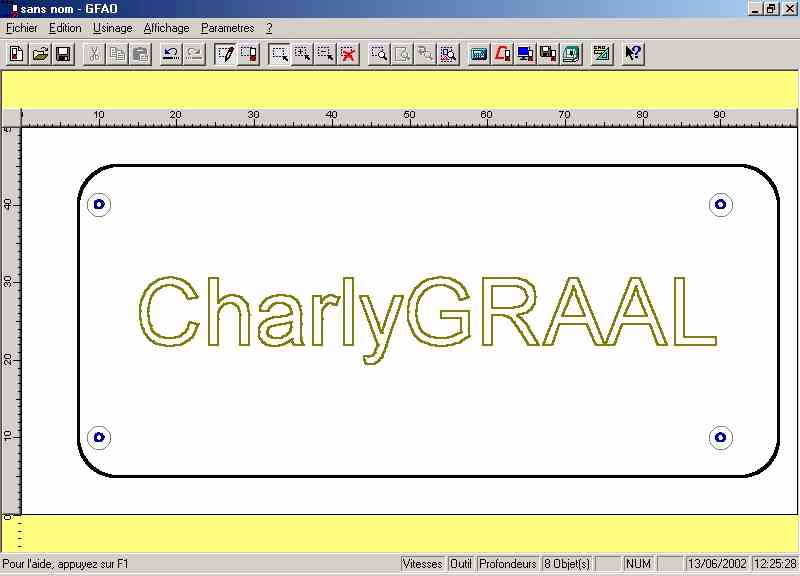Select the pencil edit tool
This screenshot has width=800, height=576.
coord(225,54)
